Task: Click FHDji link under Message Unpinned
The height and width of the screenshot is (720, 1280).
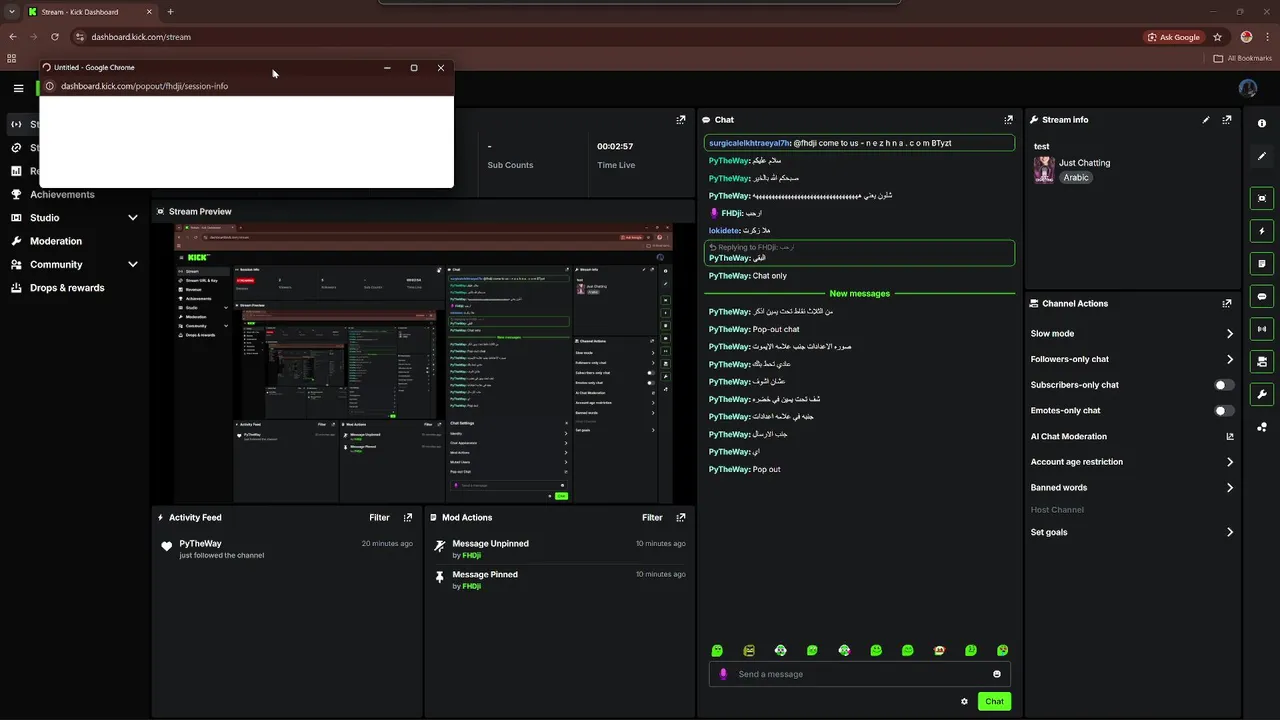Action: pos(472,556)
